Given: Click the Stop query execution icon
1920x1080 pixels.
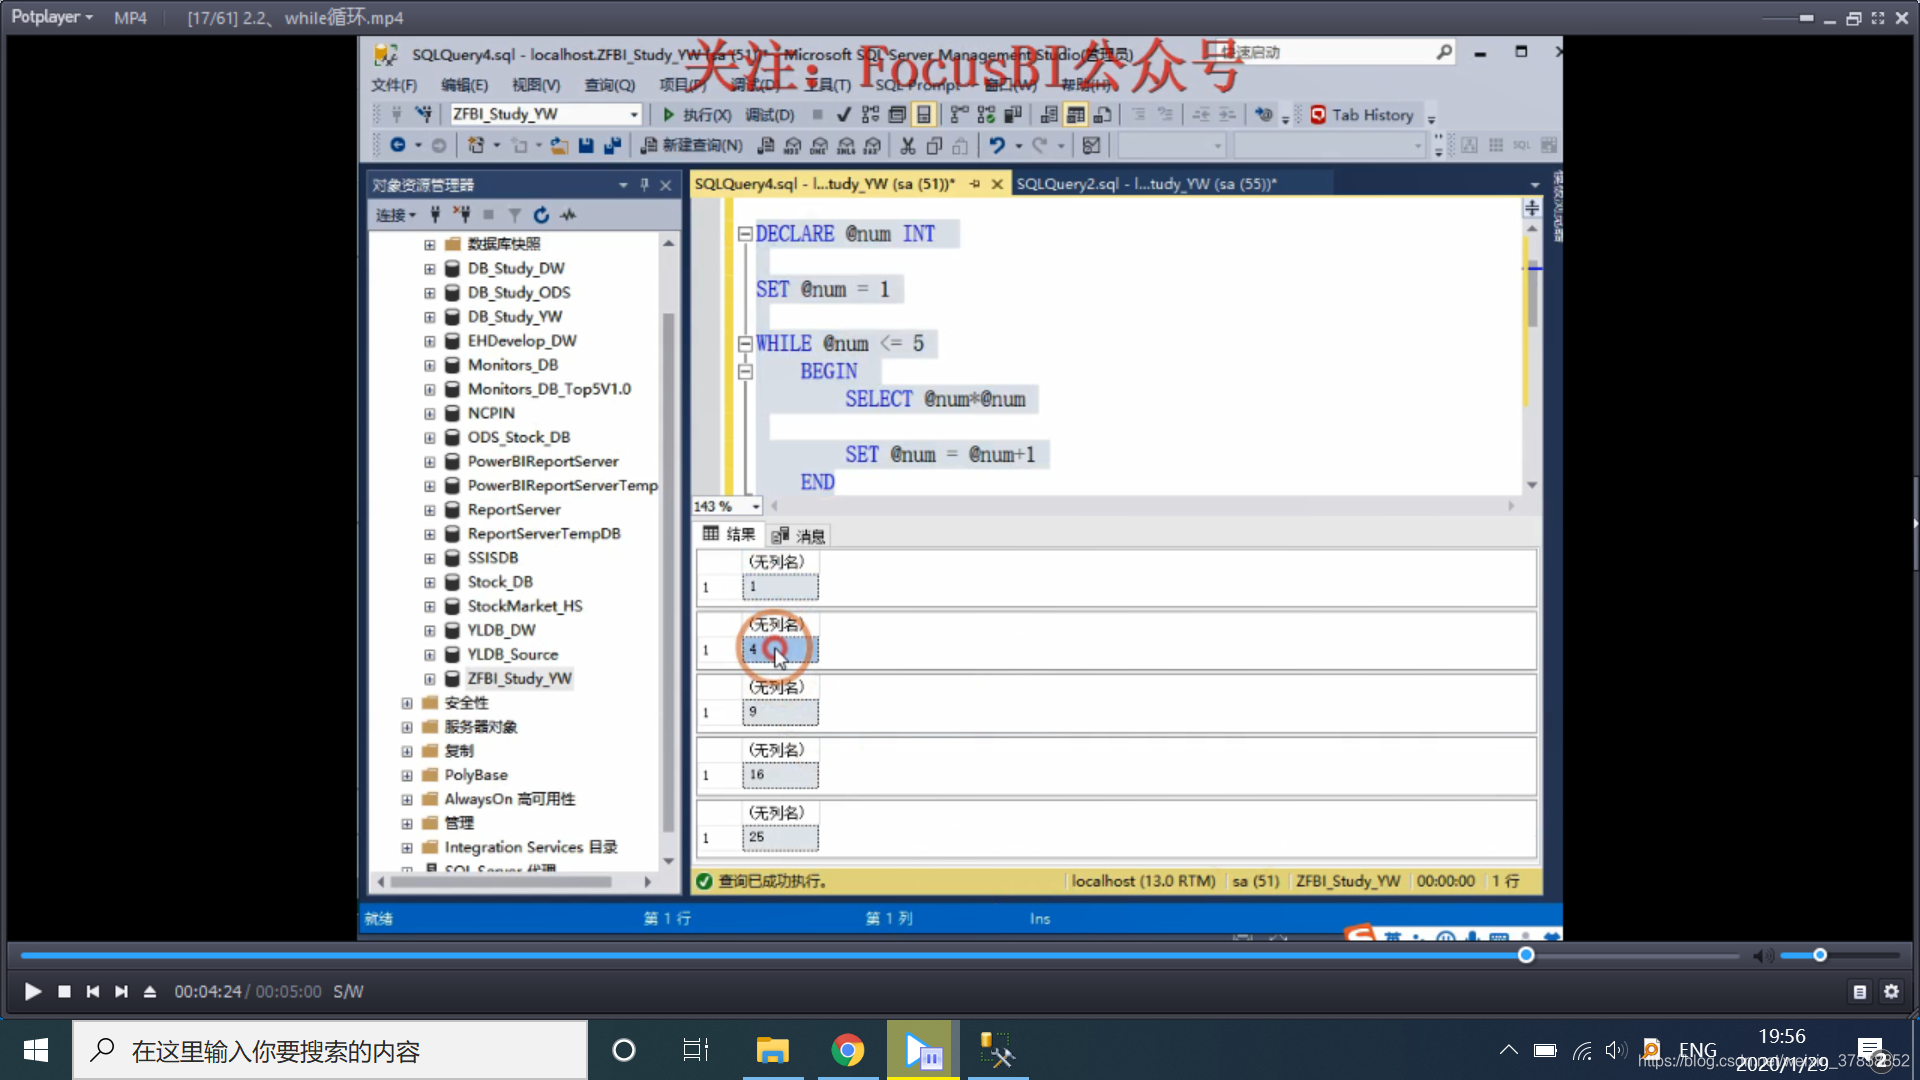Looking at the screenshot, I should coord(815,115).
